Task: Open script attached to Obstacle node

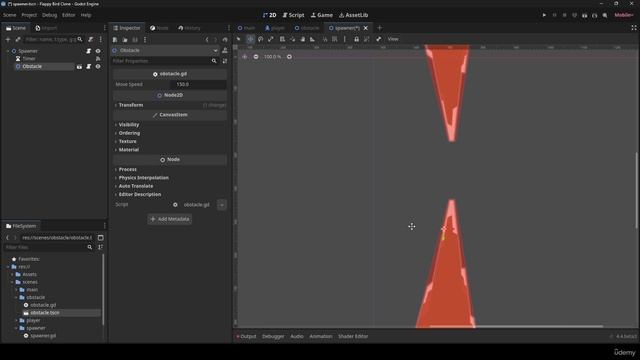Action: tap(89, 67)
